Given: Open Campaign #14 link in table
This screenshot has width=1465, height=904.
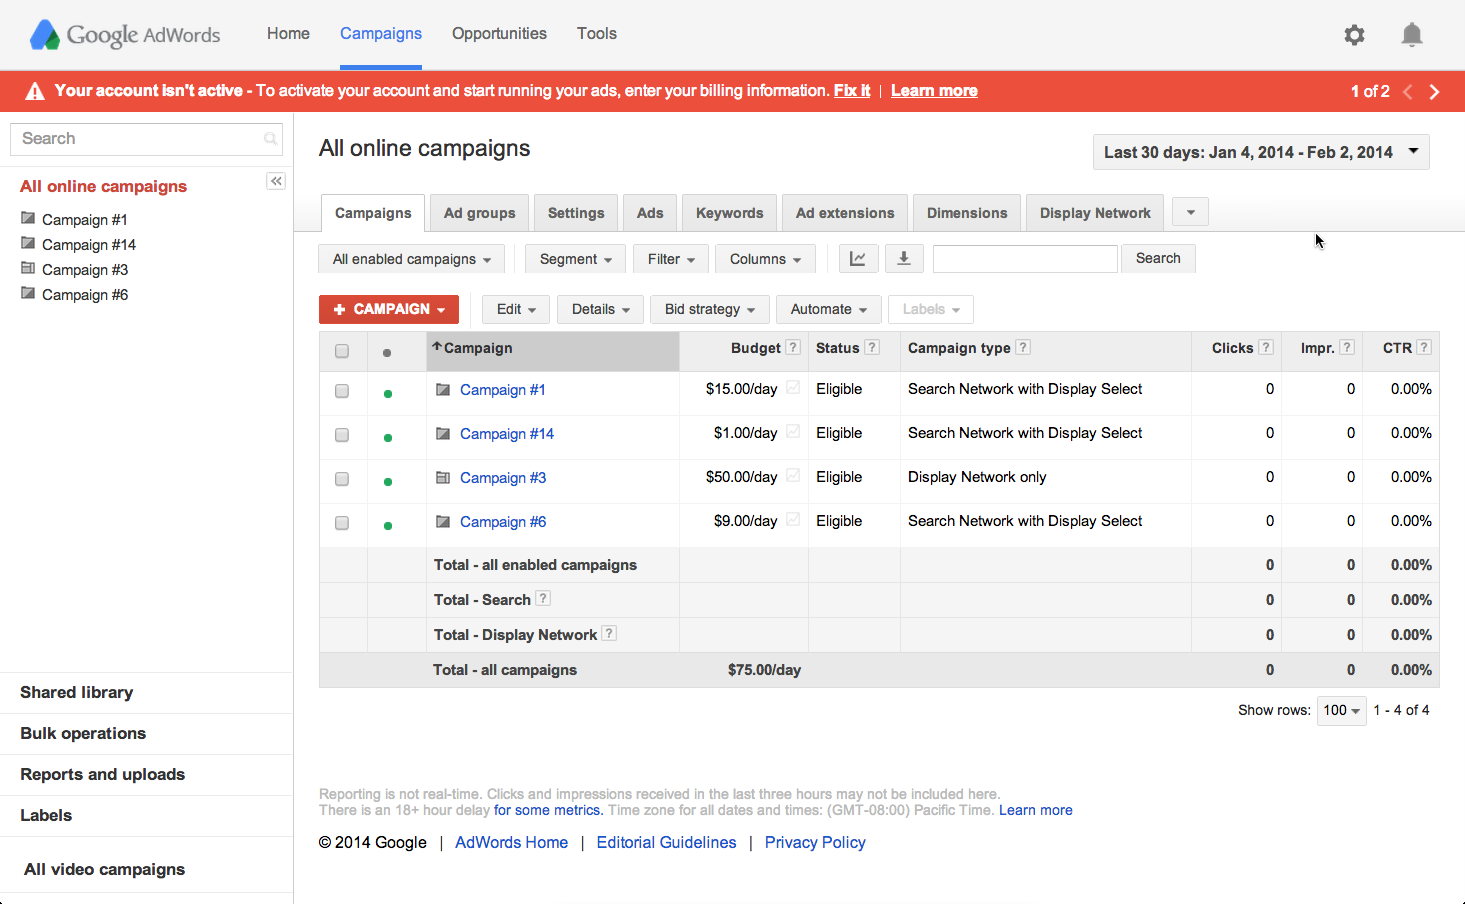Looking at the screenshot, I should click(x=507, y=434).
